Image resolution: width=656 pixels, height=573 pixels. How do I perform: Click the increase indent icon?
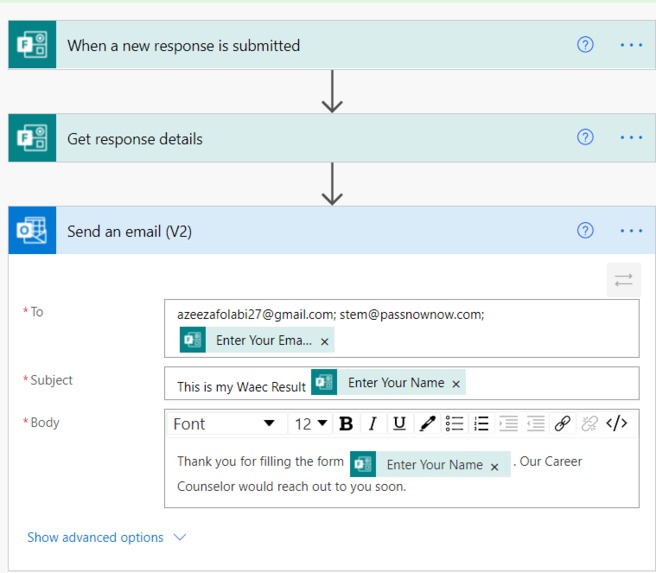(x=508, y=424)
